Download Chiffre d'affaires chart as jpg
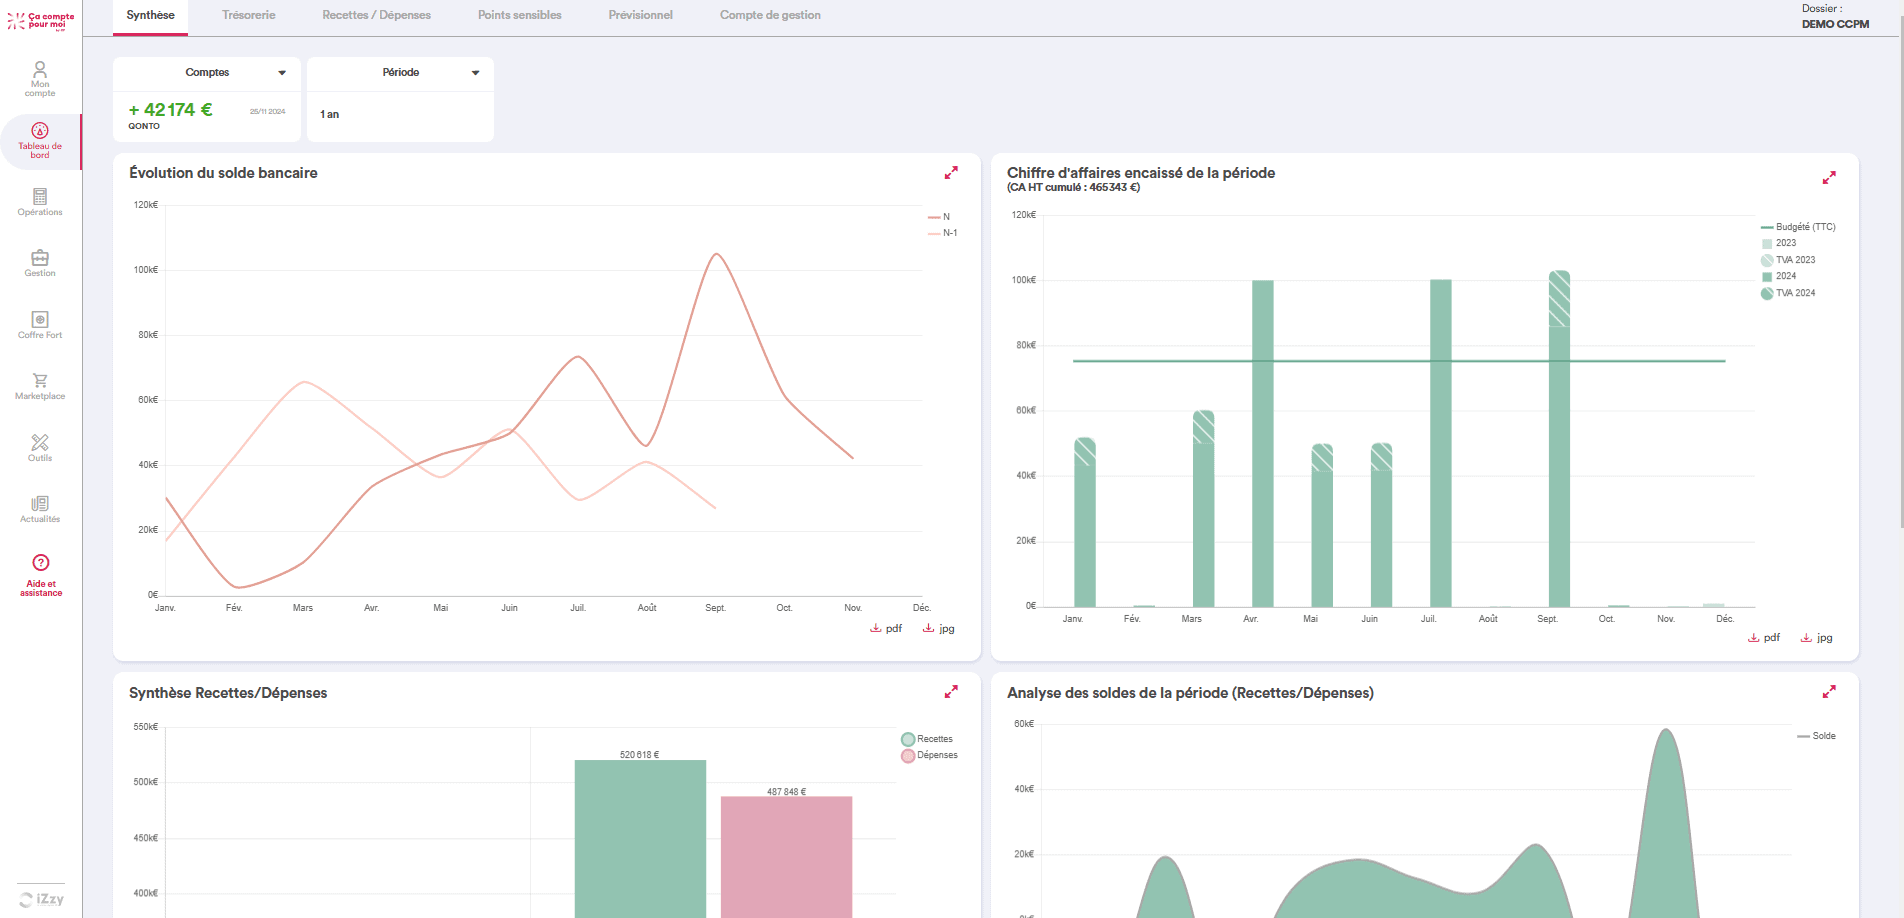The height and width of the screenshot is (918, 1904). click(x=1817, y=638)
